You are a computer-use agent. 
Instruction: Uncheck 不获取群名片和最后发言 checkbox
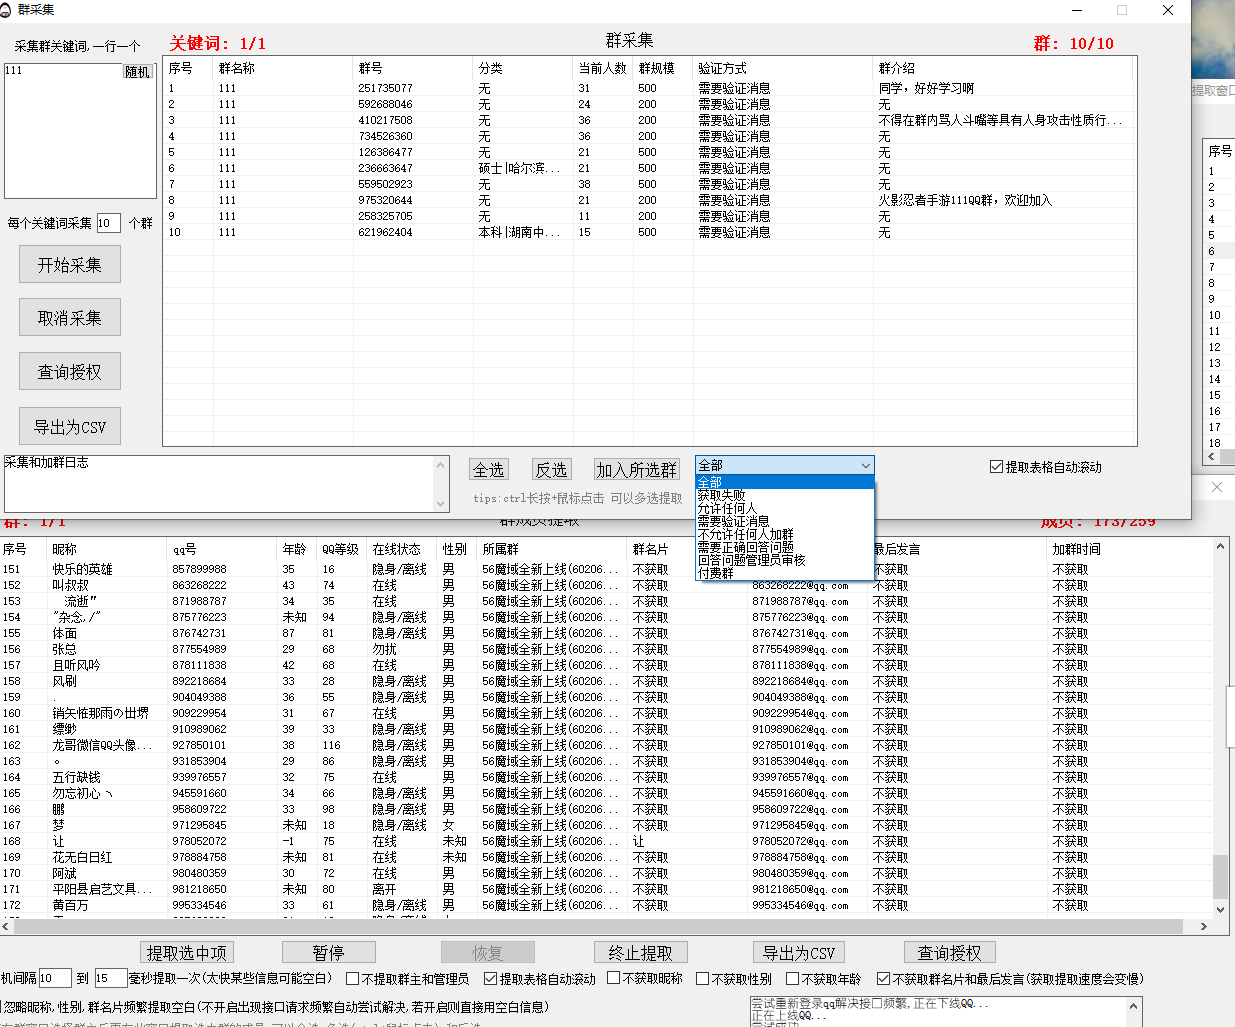pyautogui.click(x=884, y=979)
